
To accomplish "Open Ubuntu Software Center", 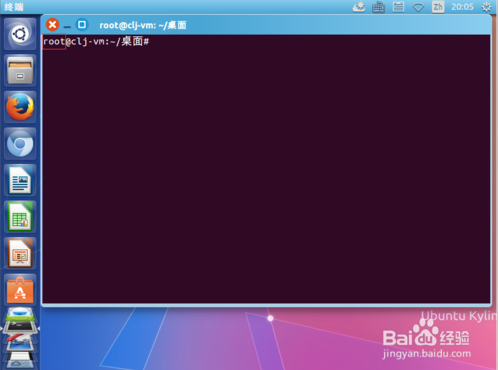I will click(x=20, y=290).
